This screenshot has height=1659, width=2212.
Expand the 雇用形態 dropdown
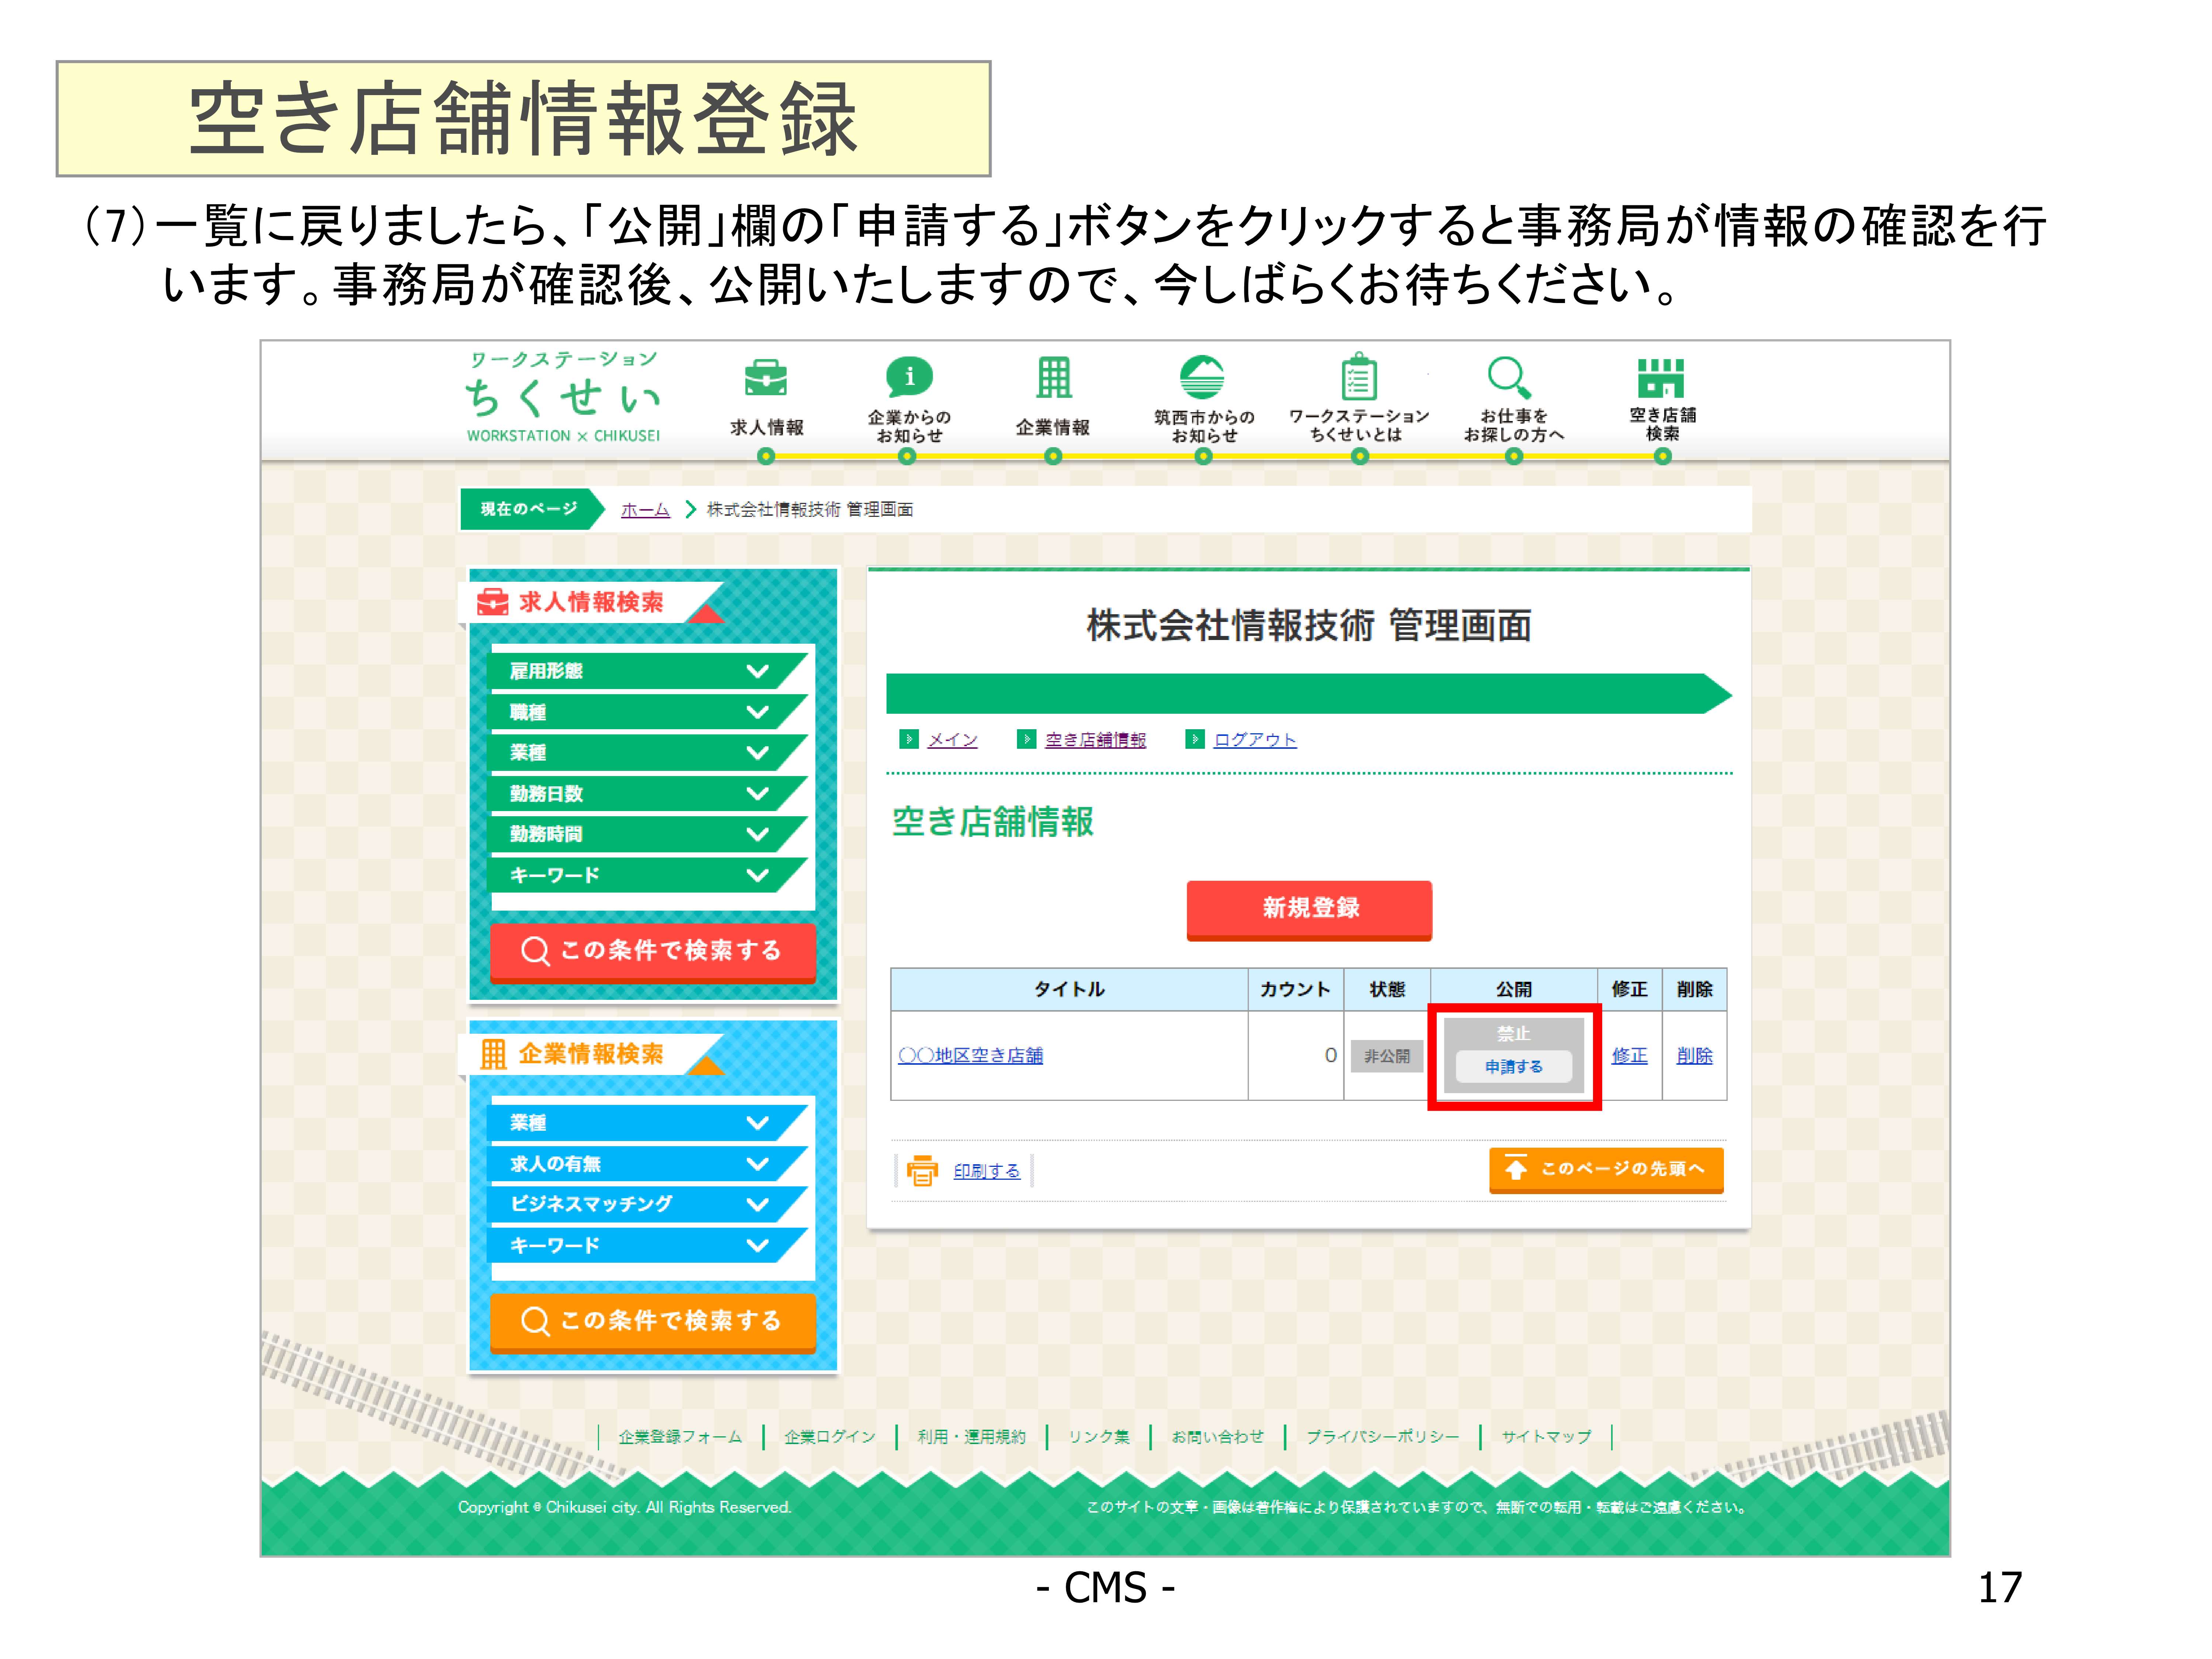(x=647, y=671)
